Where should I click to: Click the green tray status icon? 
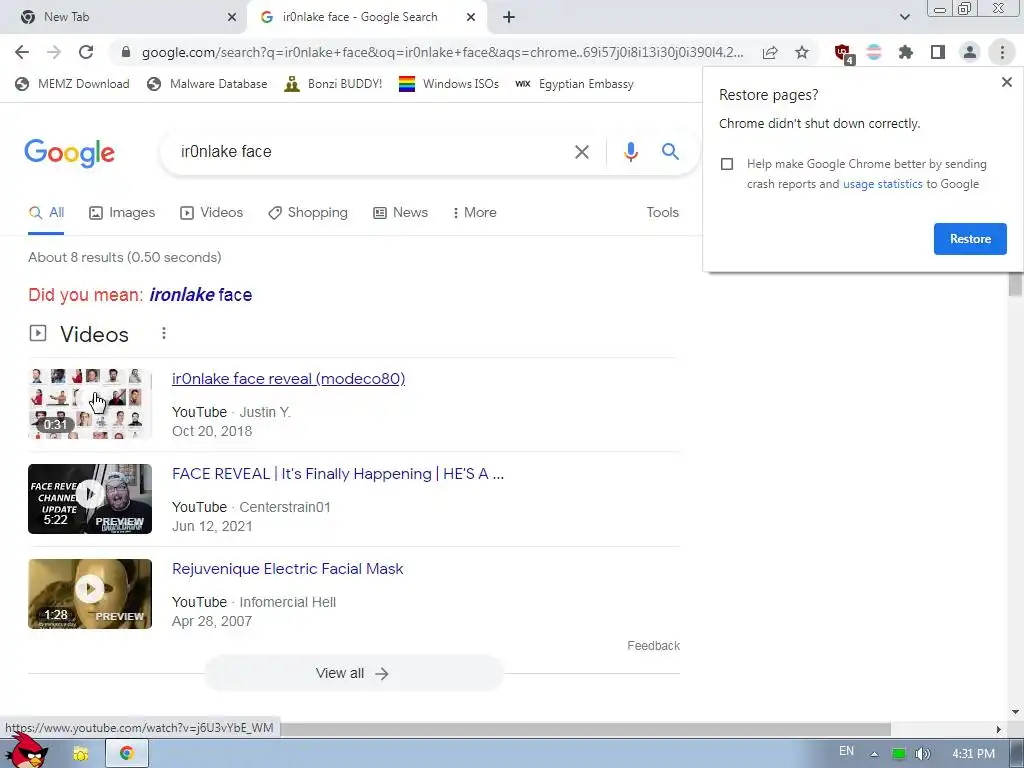click(x=899, y=754)
